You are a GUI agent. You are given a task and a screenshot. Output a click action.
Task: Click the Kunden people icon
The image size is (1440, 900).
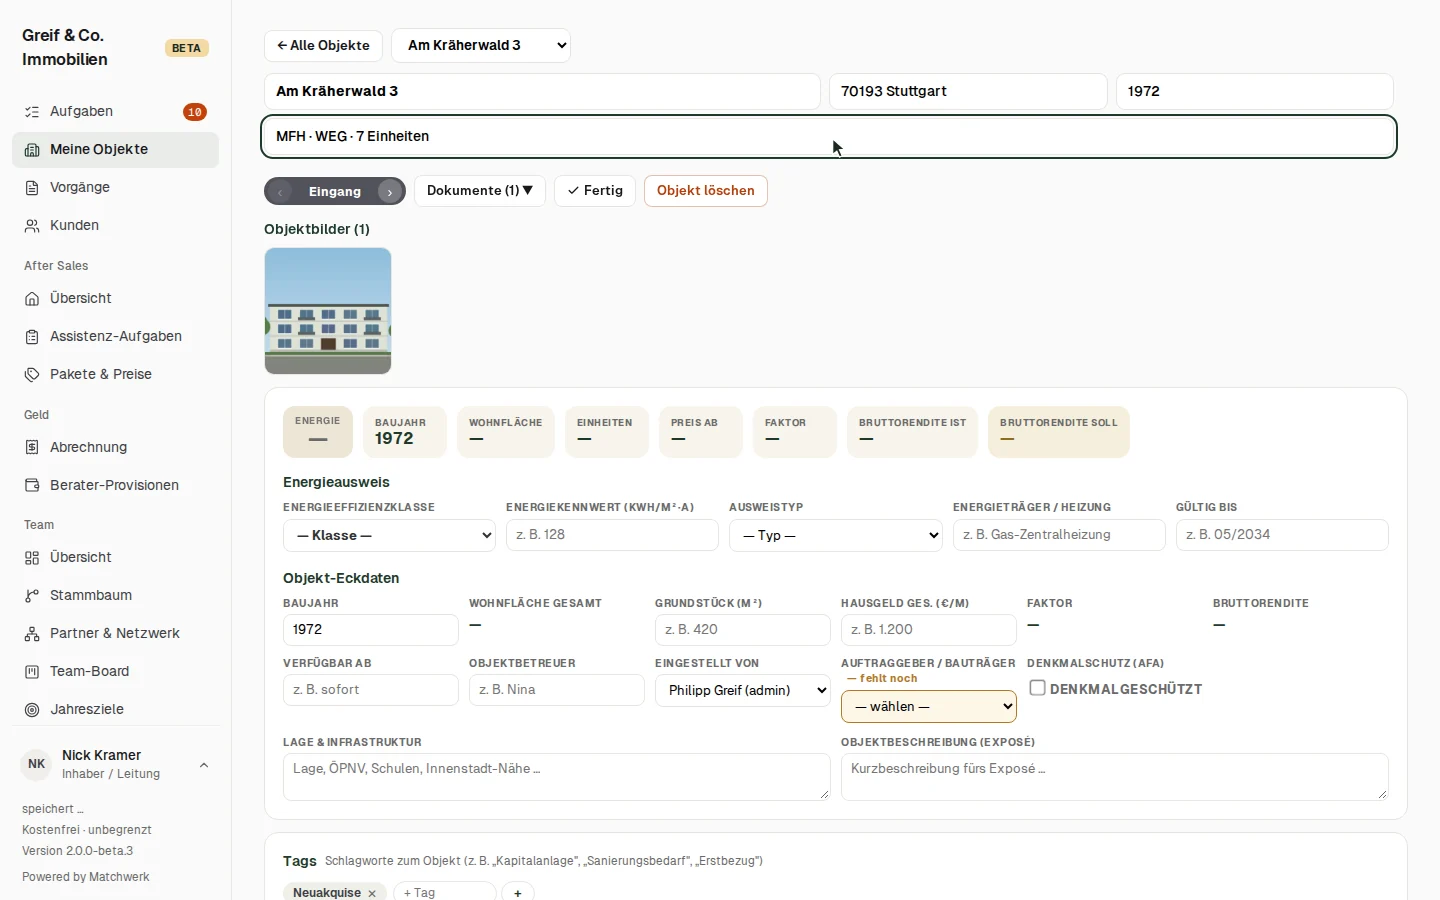coord(32,226)
